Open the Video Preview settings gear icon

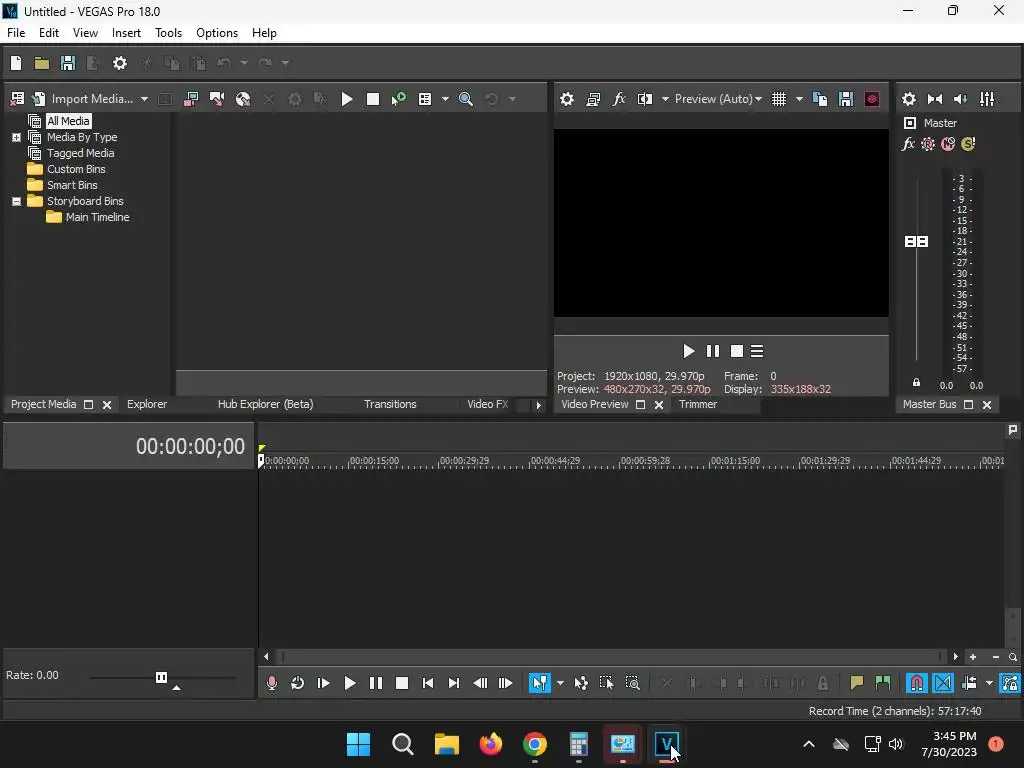click(x=567, y=99)
